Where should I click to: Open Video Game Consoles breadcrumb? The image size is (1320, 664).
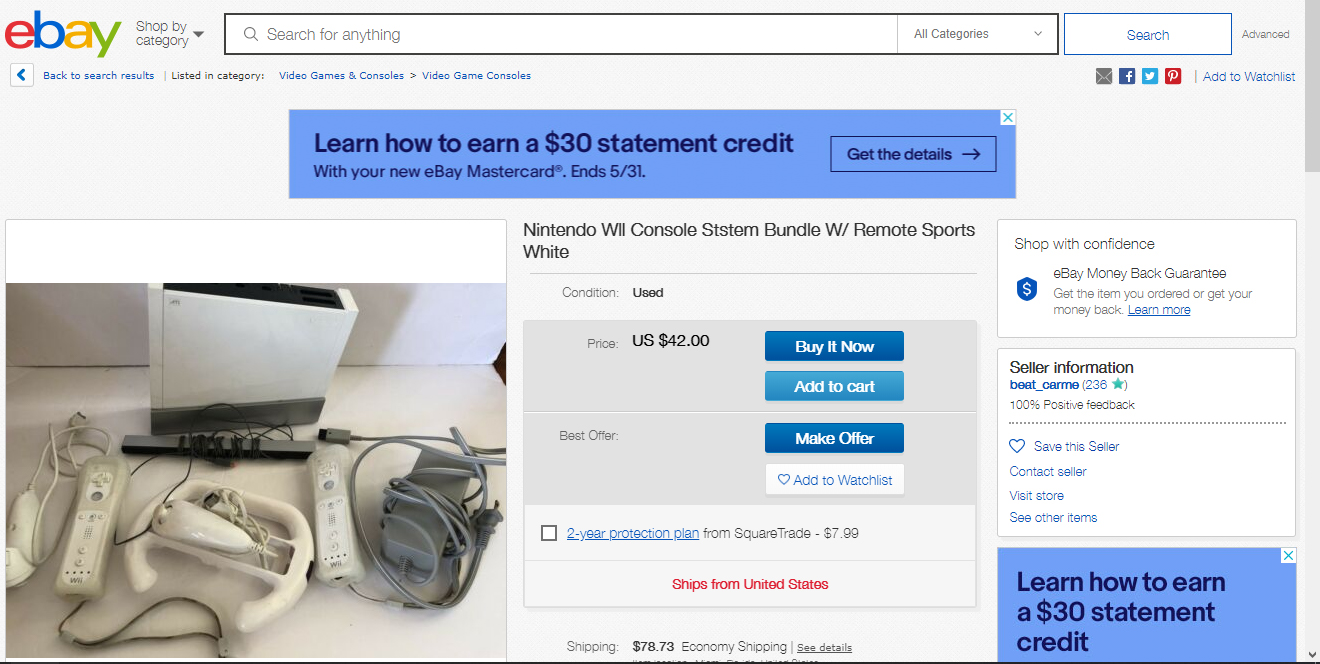[476, 76]
